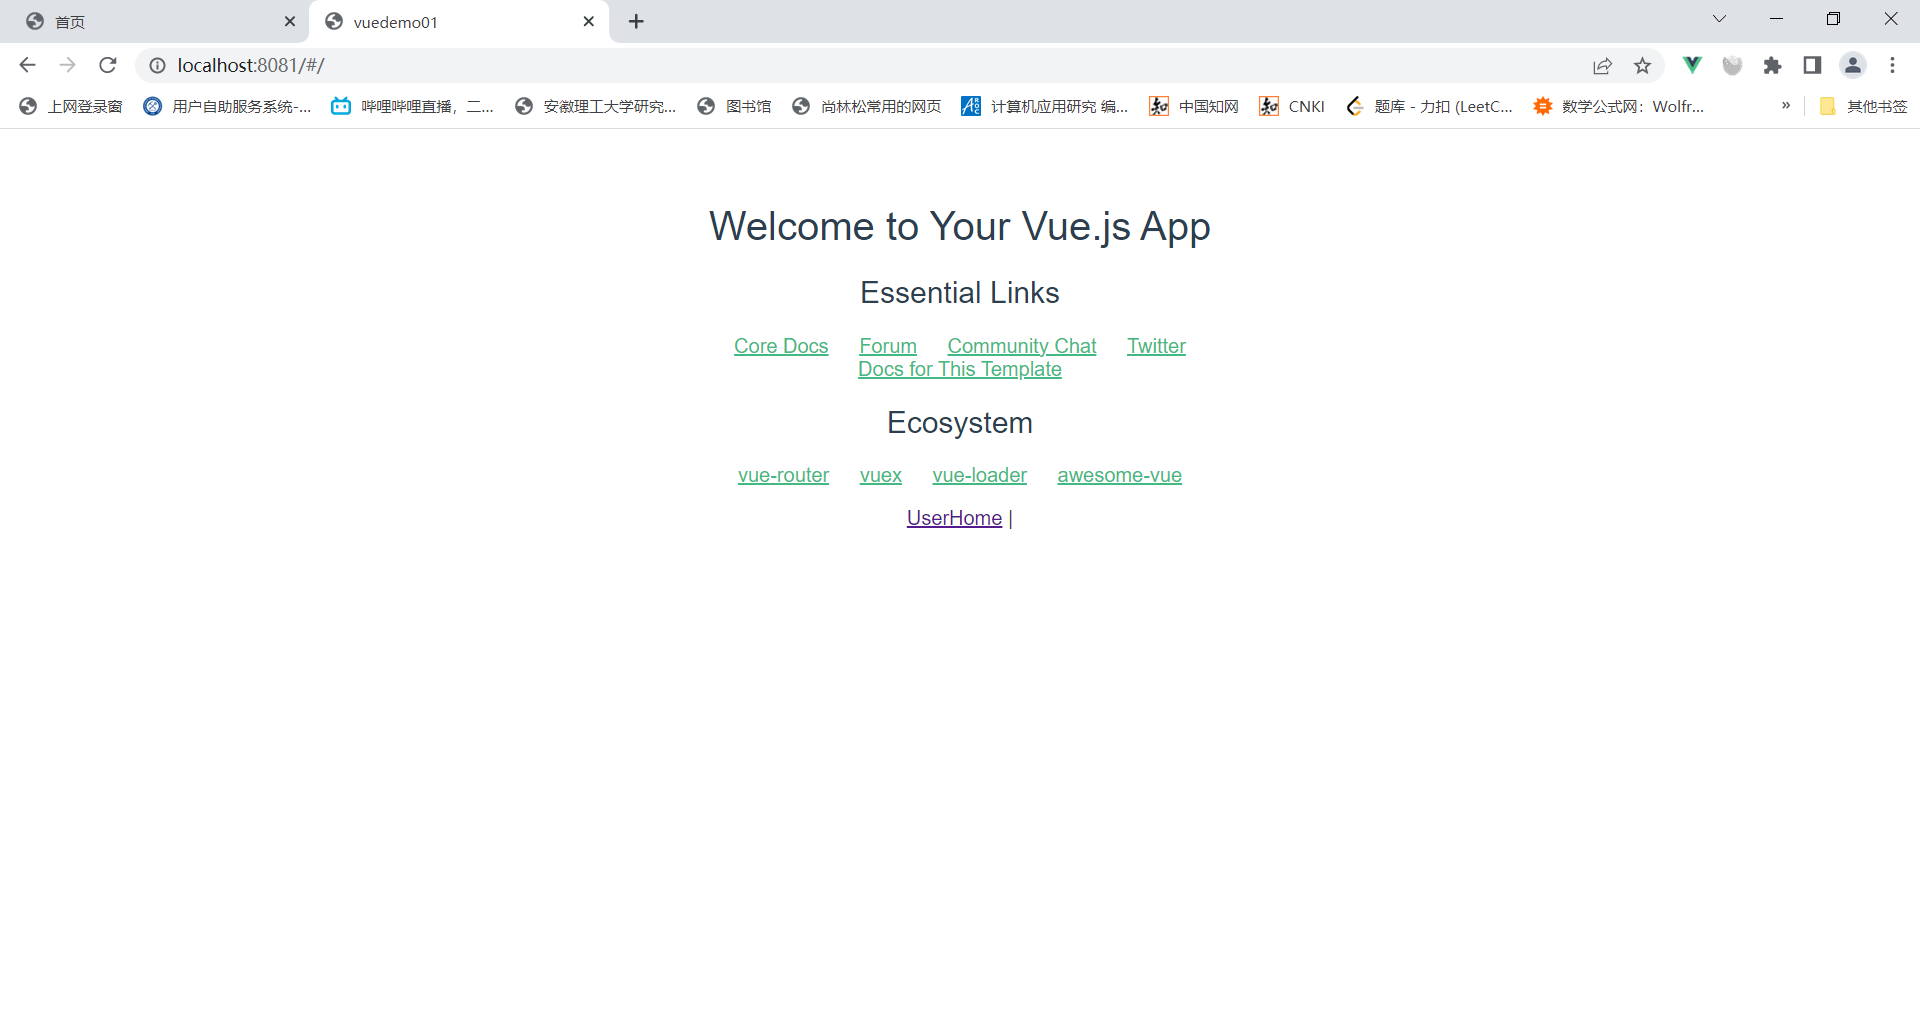The height and width of the screenshot is (1030, 1920).
Task: Open Docs for This Template link
Action: pyautogui.click(x=960, y=369)
